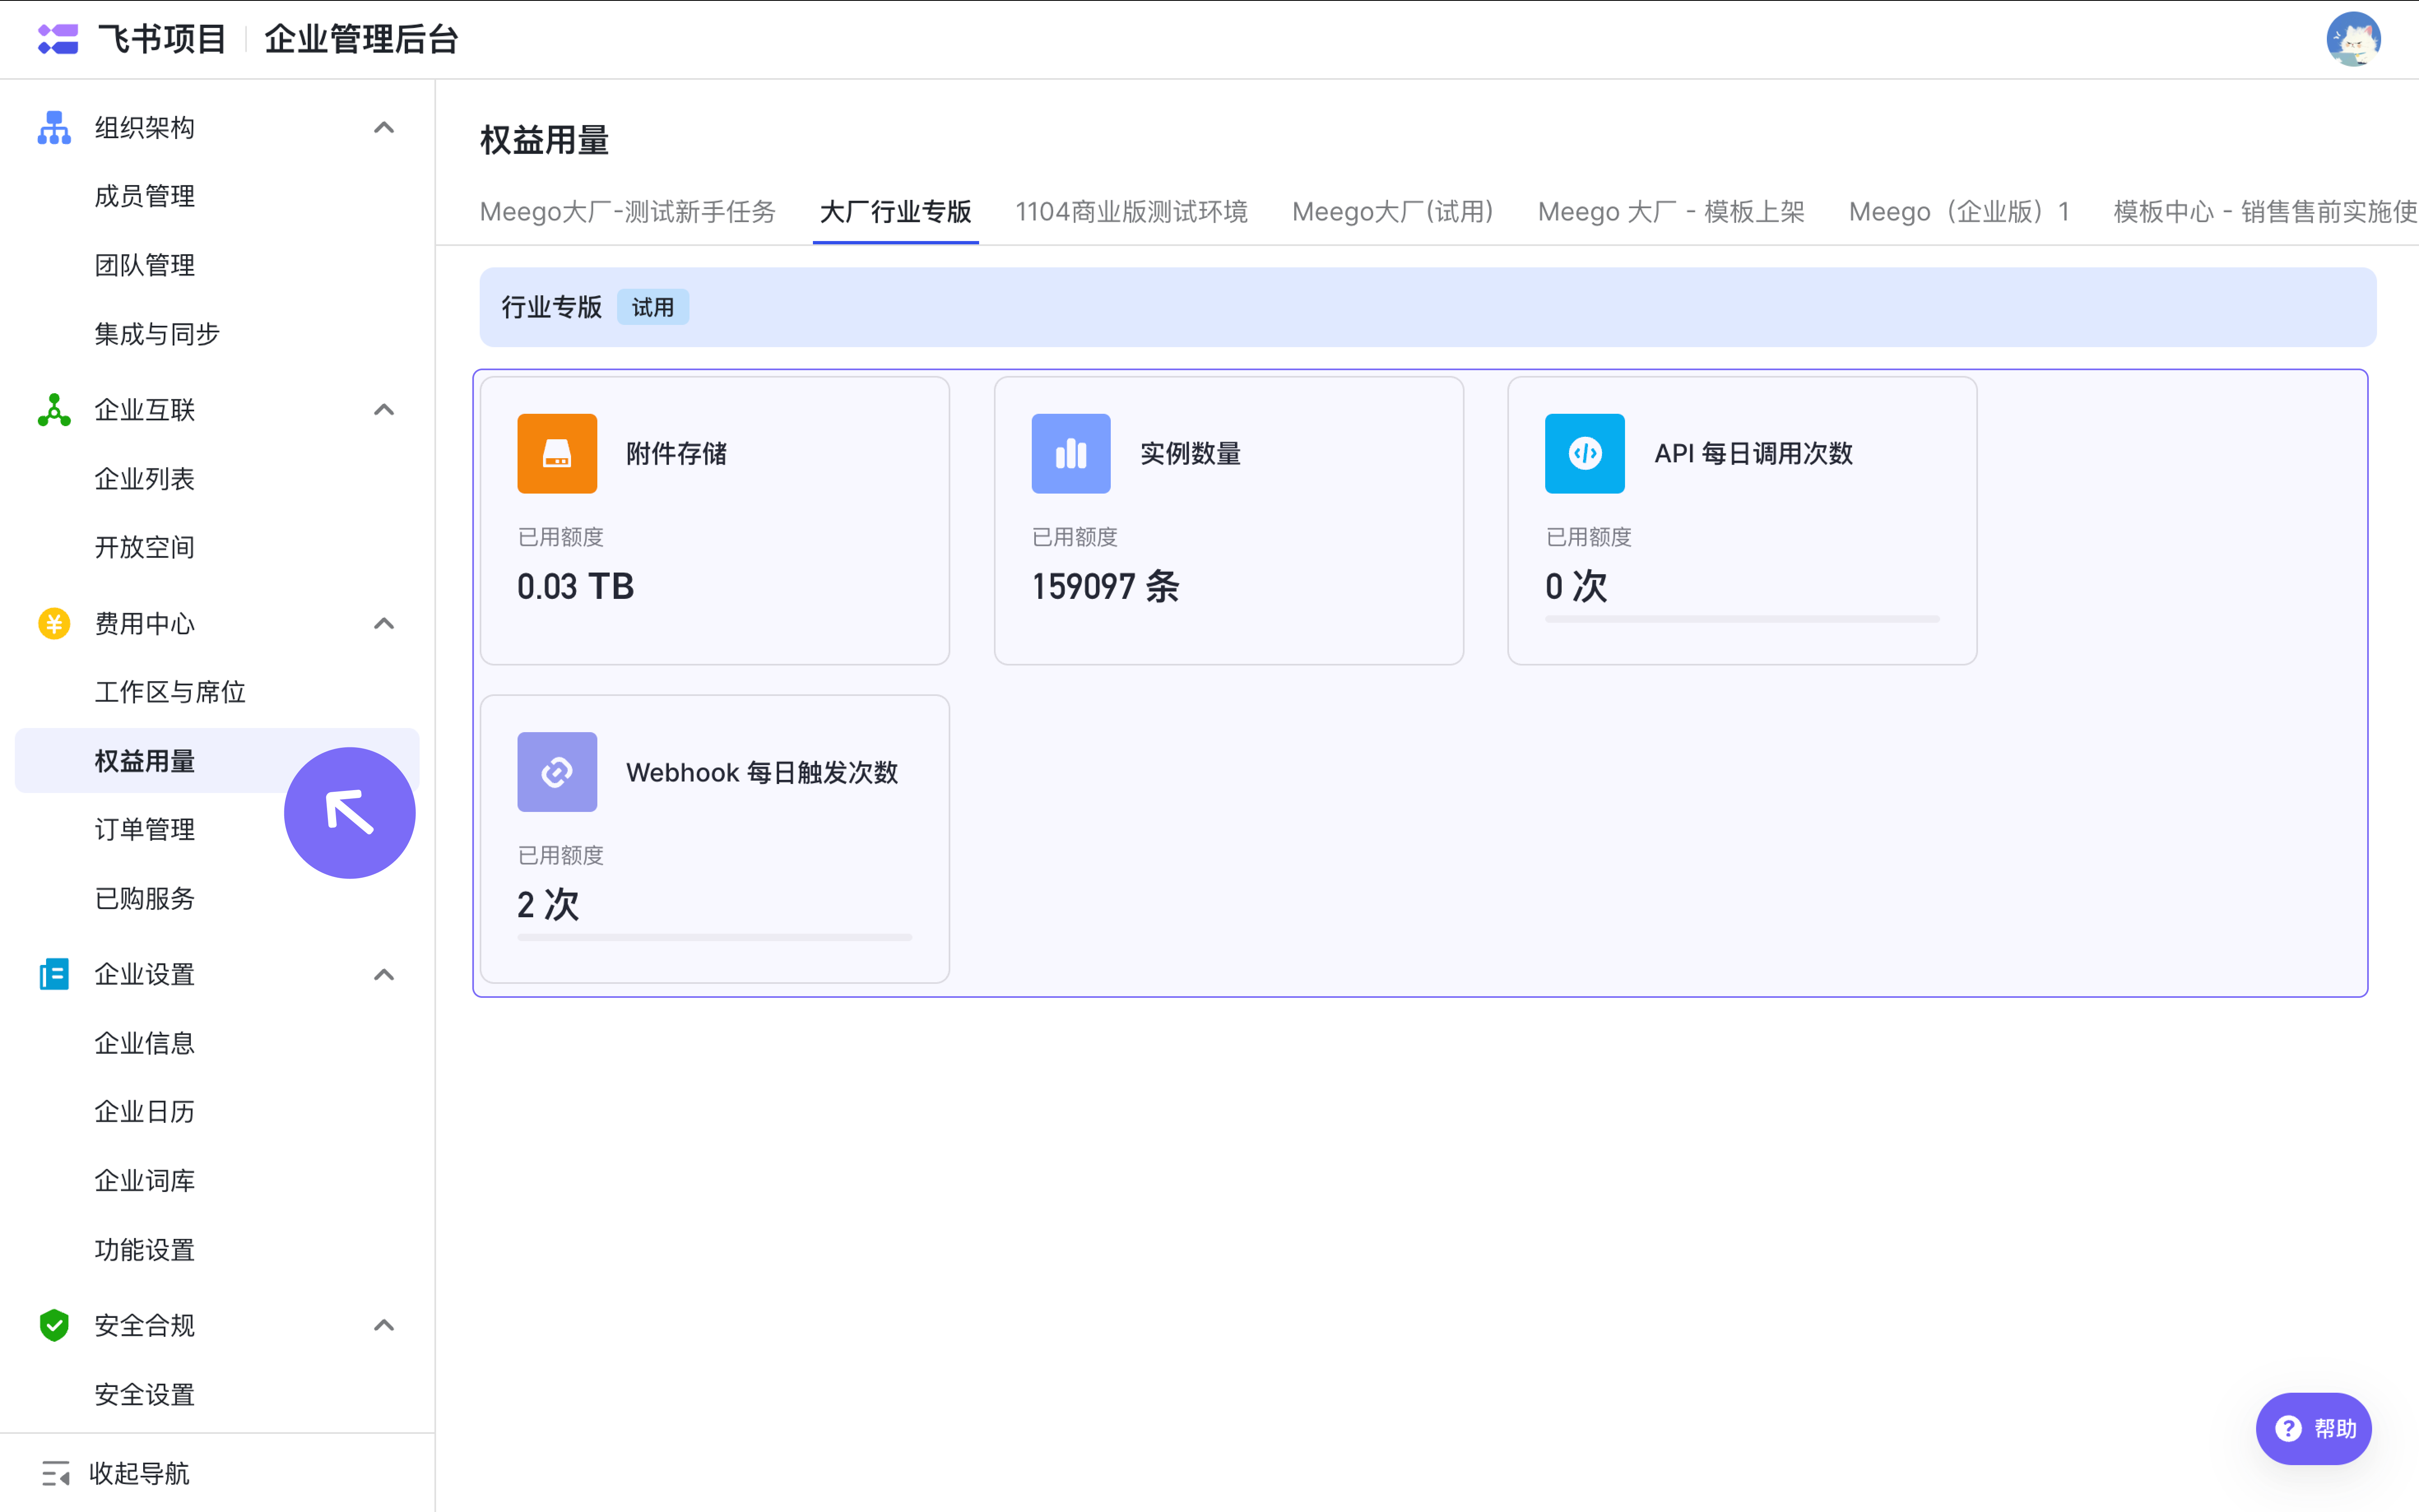Click the 权益用量 page heading
Image resolution: width=2419 pixels, height=1512 pixels.
[545, 140]
